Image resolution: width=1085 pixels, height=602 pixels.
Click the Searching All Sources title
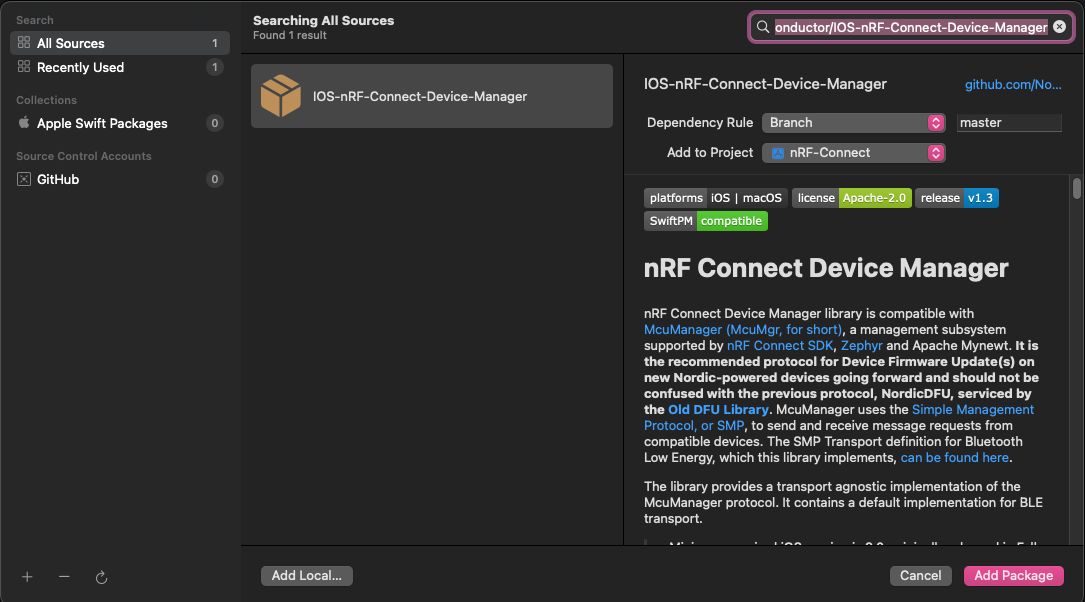tap(323, 21)
